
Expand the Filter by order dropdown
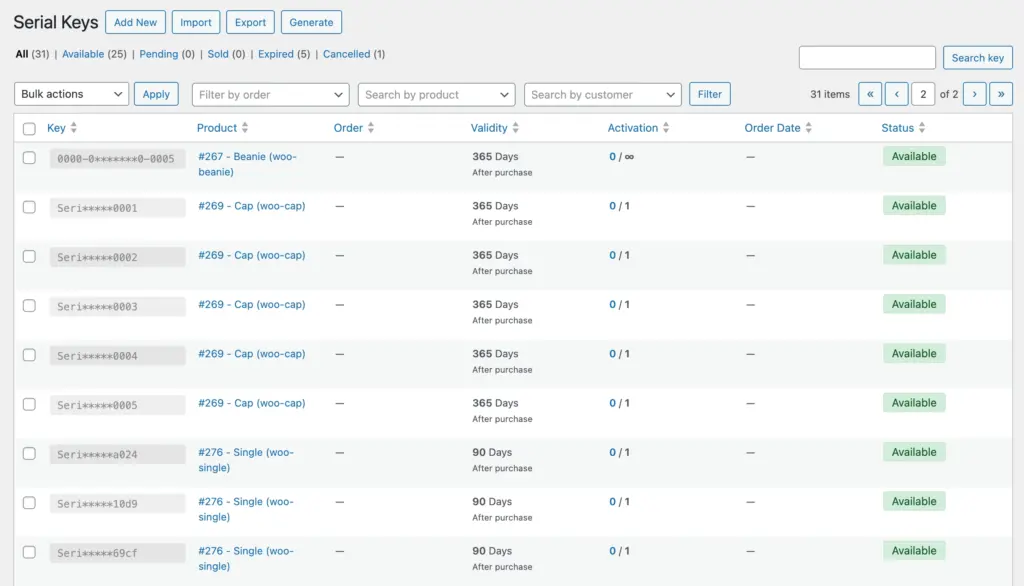pos(270,94)
